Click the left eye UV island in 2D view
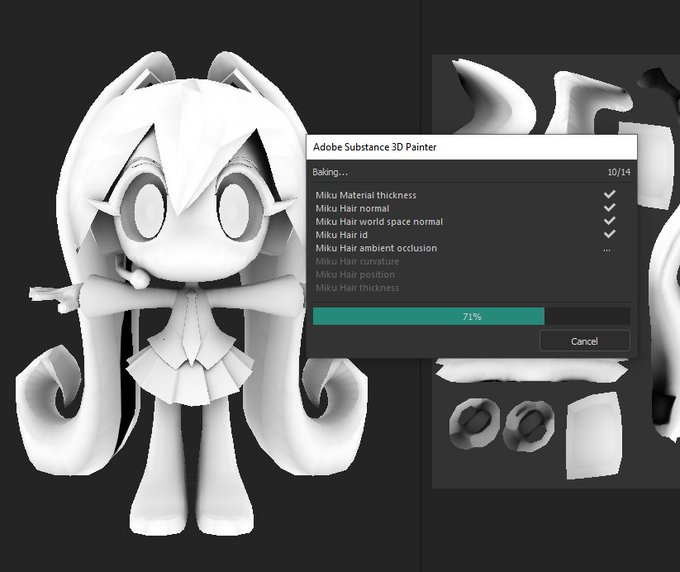680x572 pixels. tap(474, 423)
